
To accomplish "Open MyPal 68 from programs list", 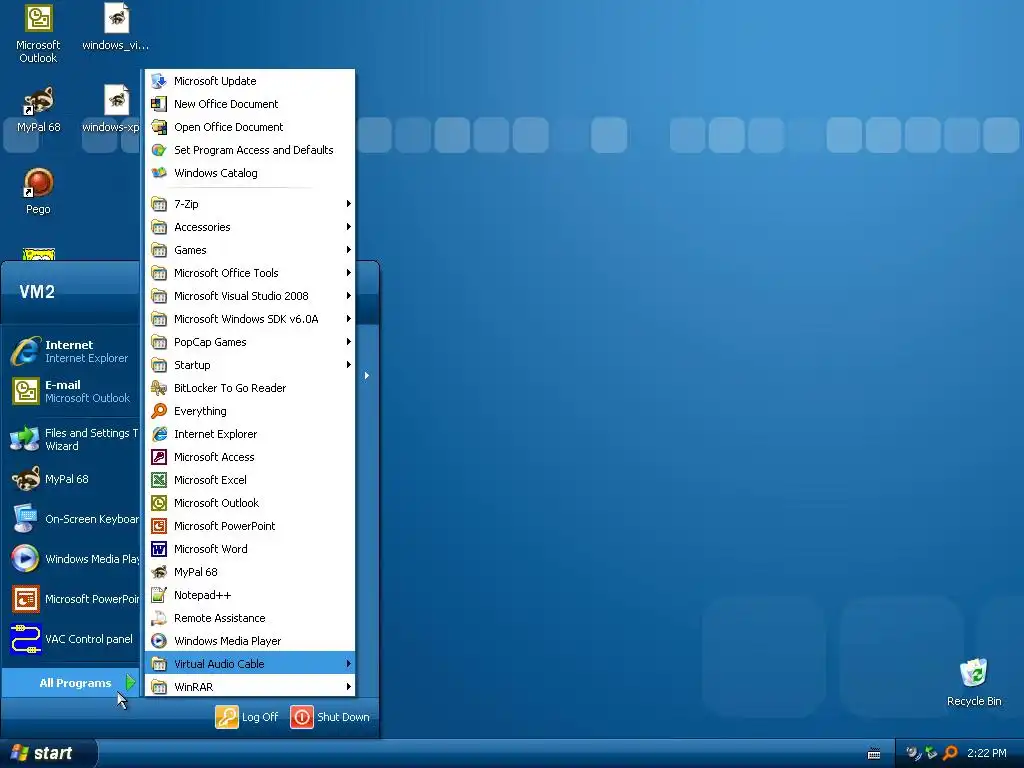I will point(249,572).
